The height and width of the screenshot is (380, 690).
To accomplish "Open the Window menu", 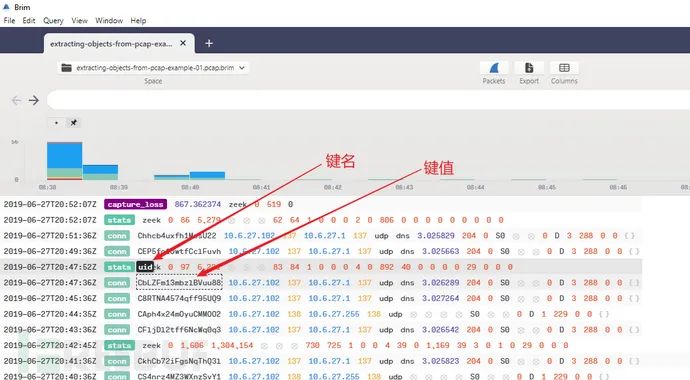I will pyautogui.click(x=109, y=21).
